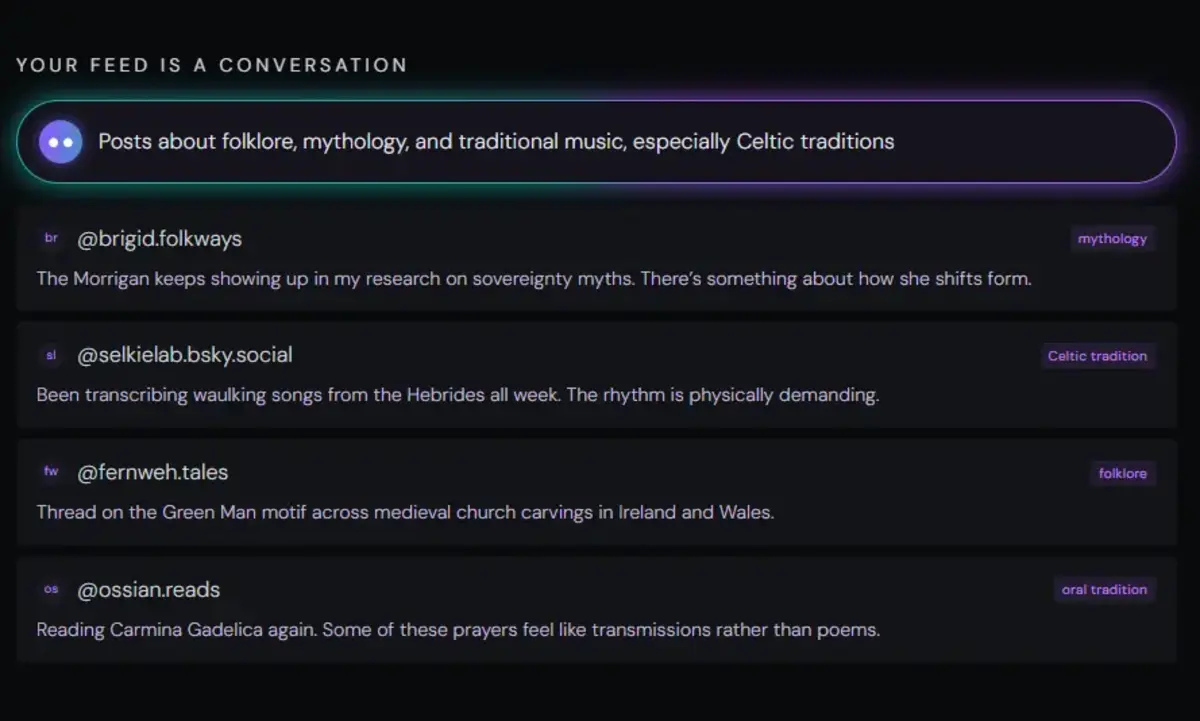Click the 'fw' avatar for fernweh.tales
Screen dimensions: 1200x721
pyautogui.click(x=52, y=472)
